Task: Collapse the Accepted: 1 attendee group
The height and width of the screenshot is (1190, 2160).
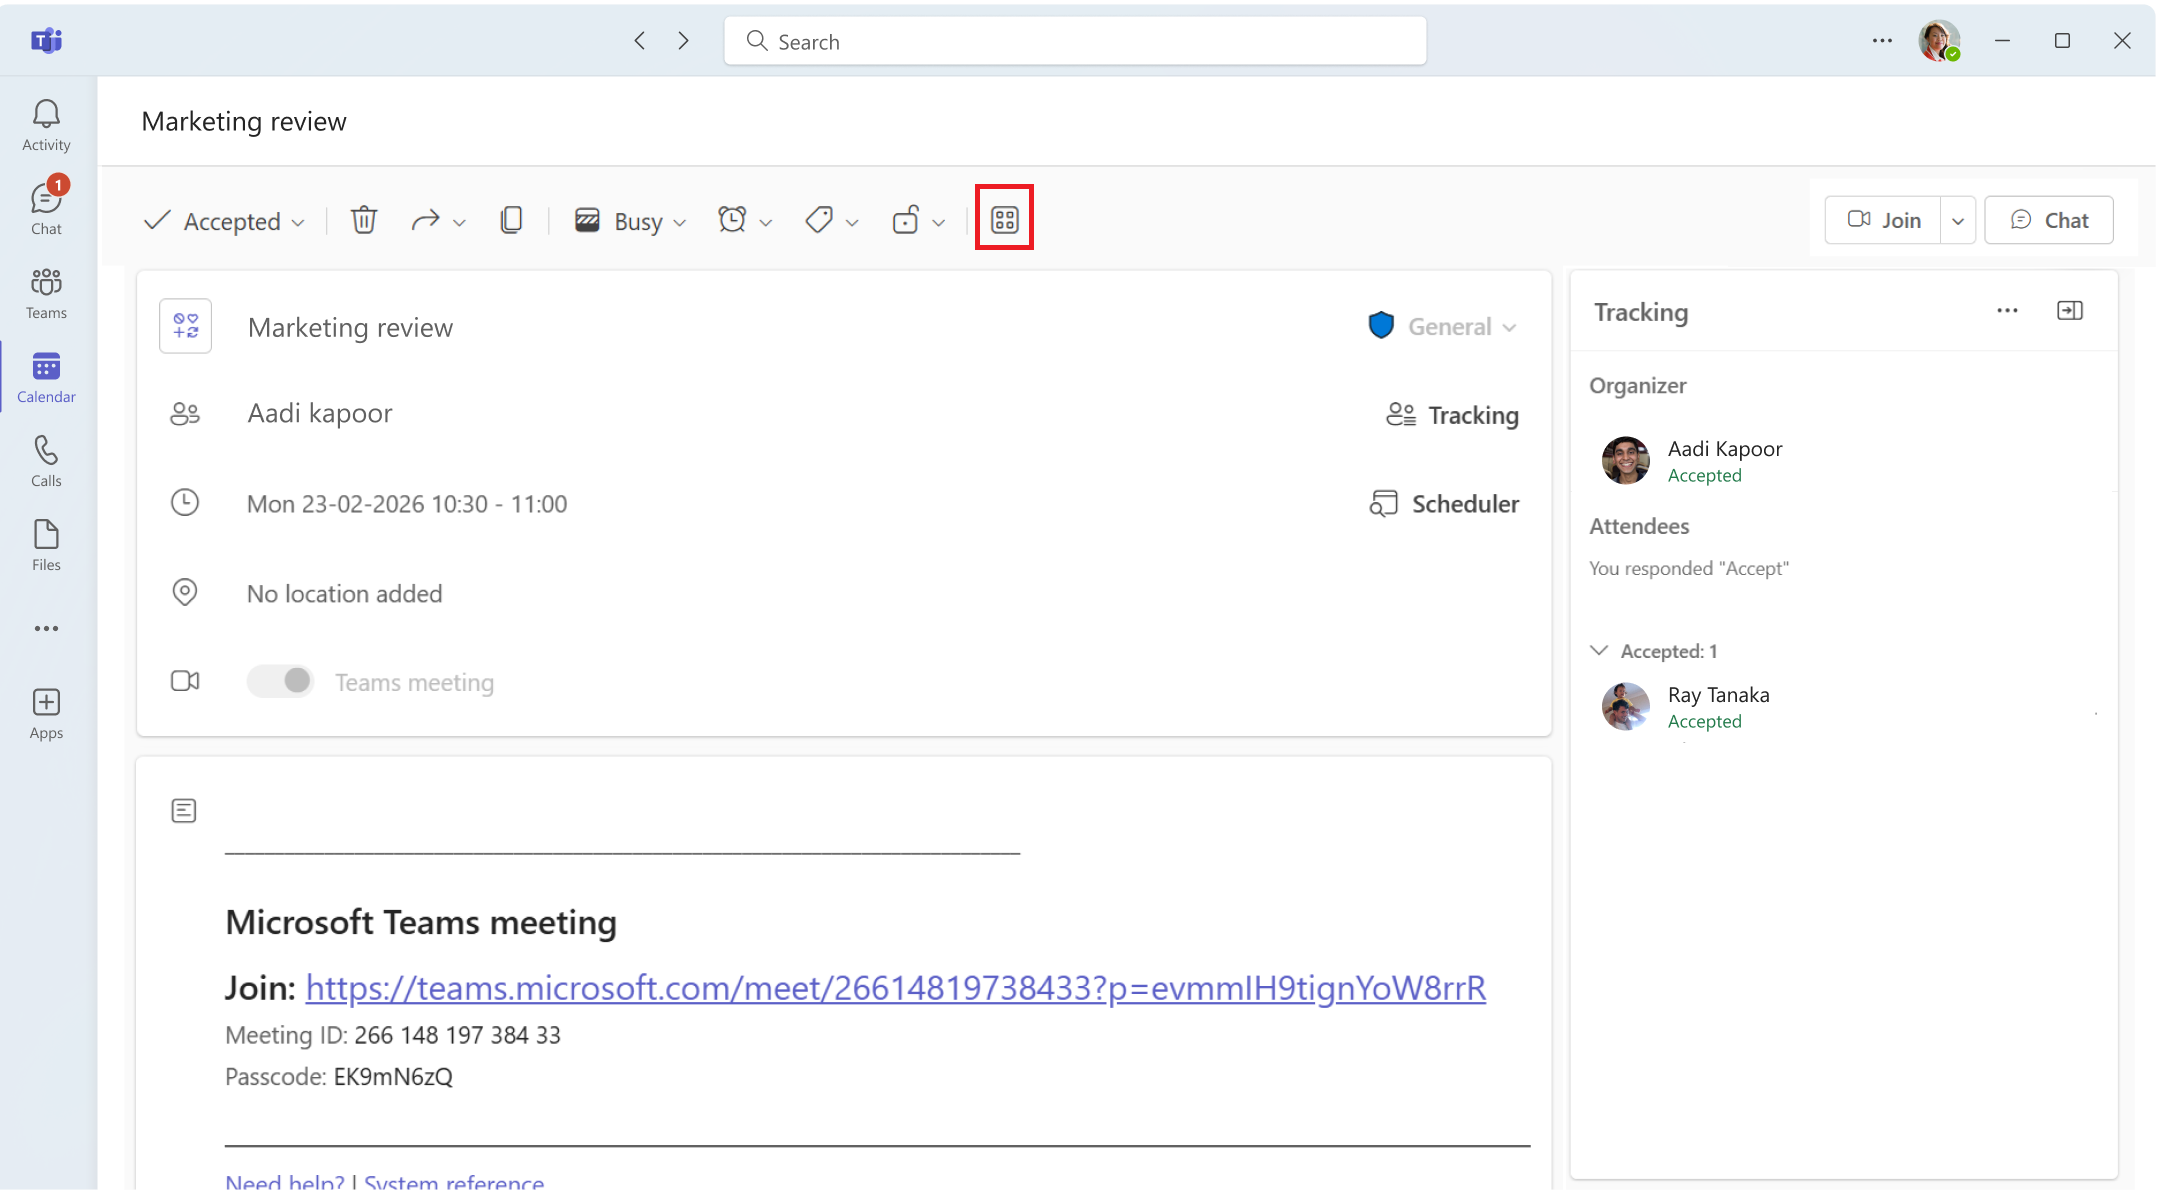Action: [1599, 651]
